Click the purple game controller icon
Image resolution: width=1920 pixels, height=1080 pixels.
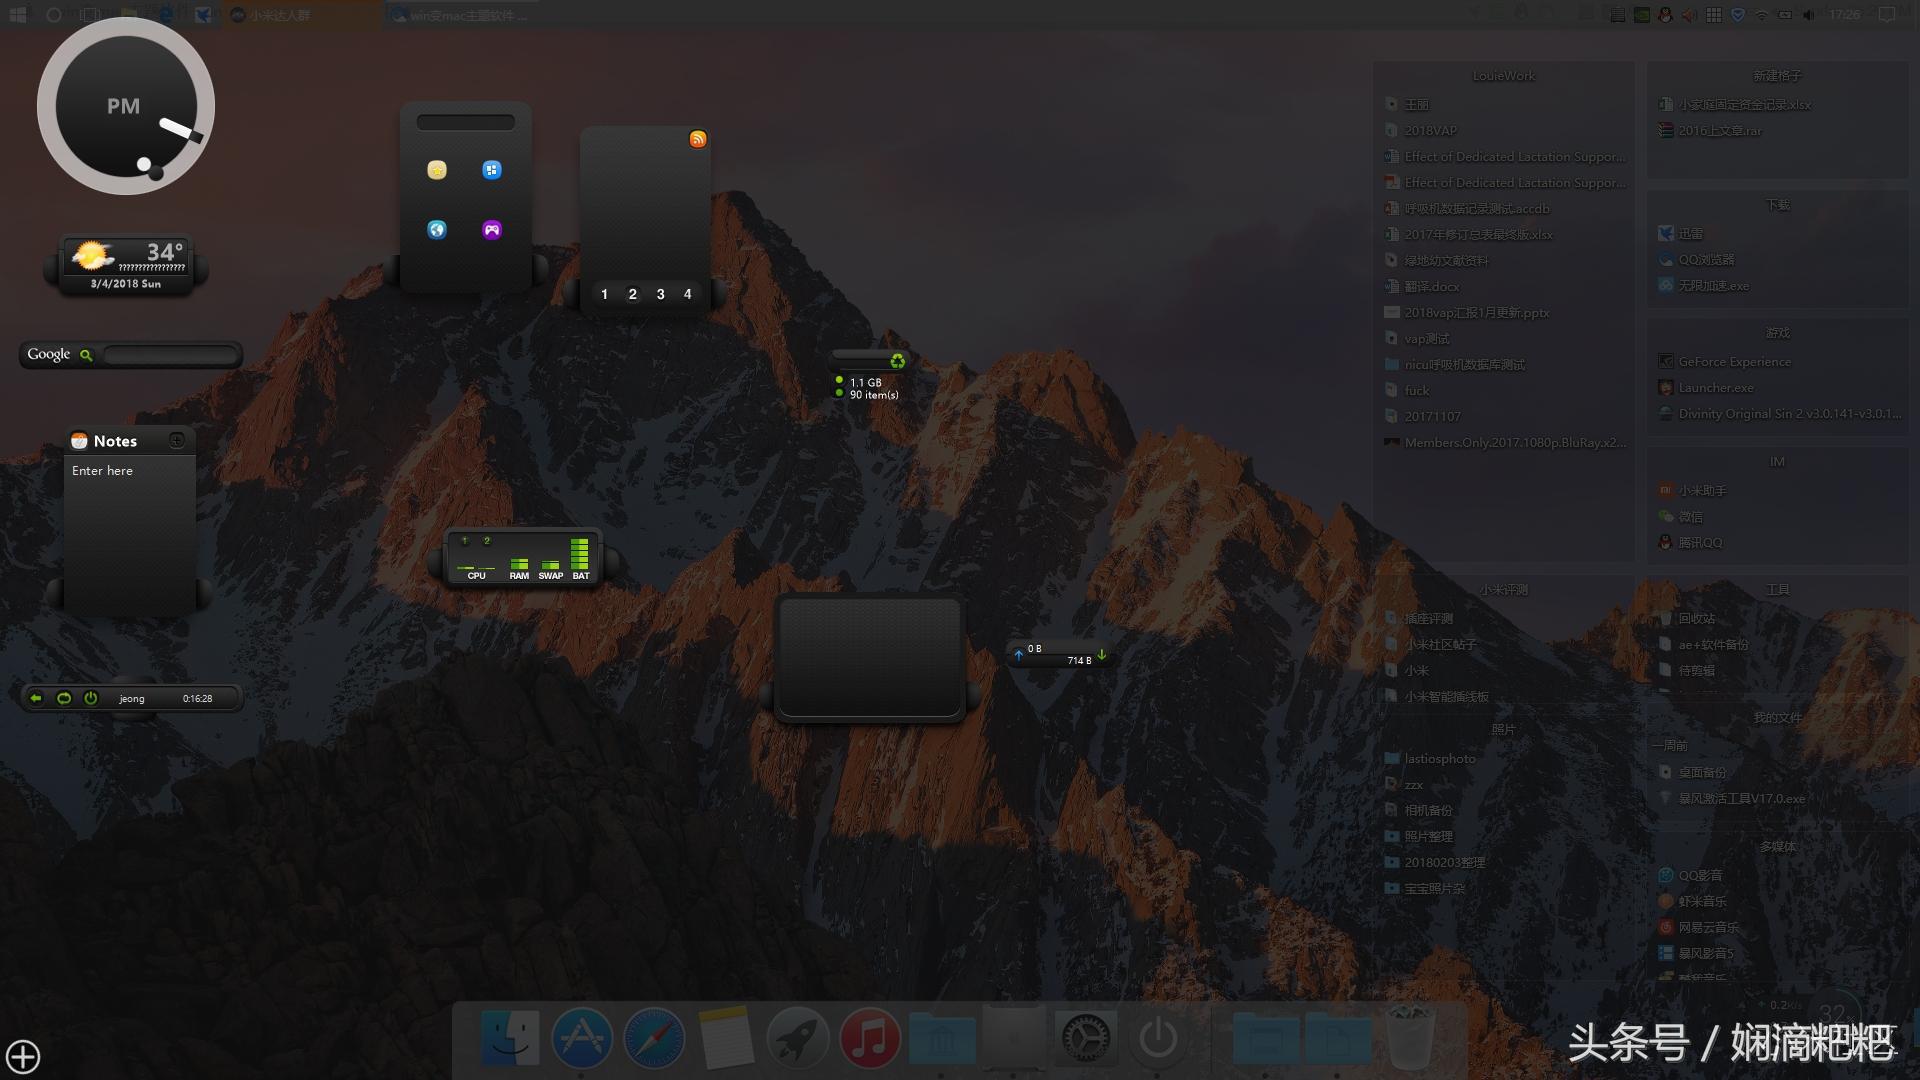(x=491, y=230)
